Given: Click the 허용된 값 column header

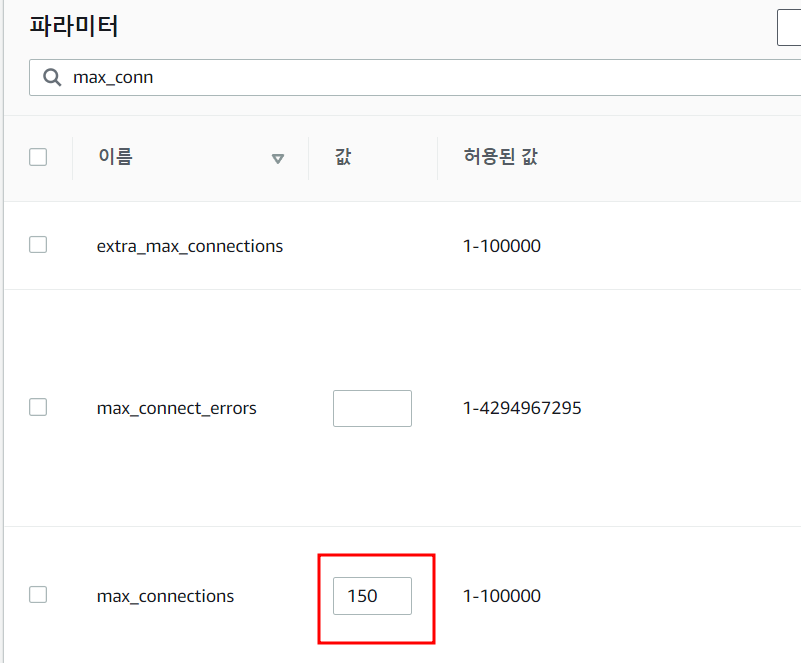Looking at the screenshot, I should [x=501, y=157].
